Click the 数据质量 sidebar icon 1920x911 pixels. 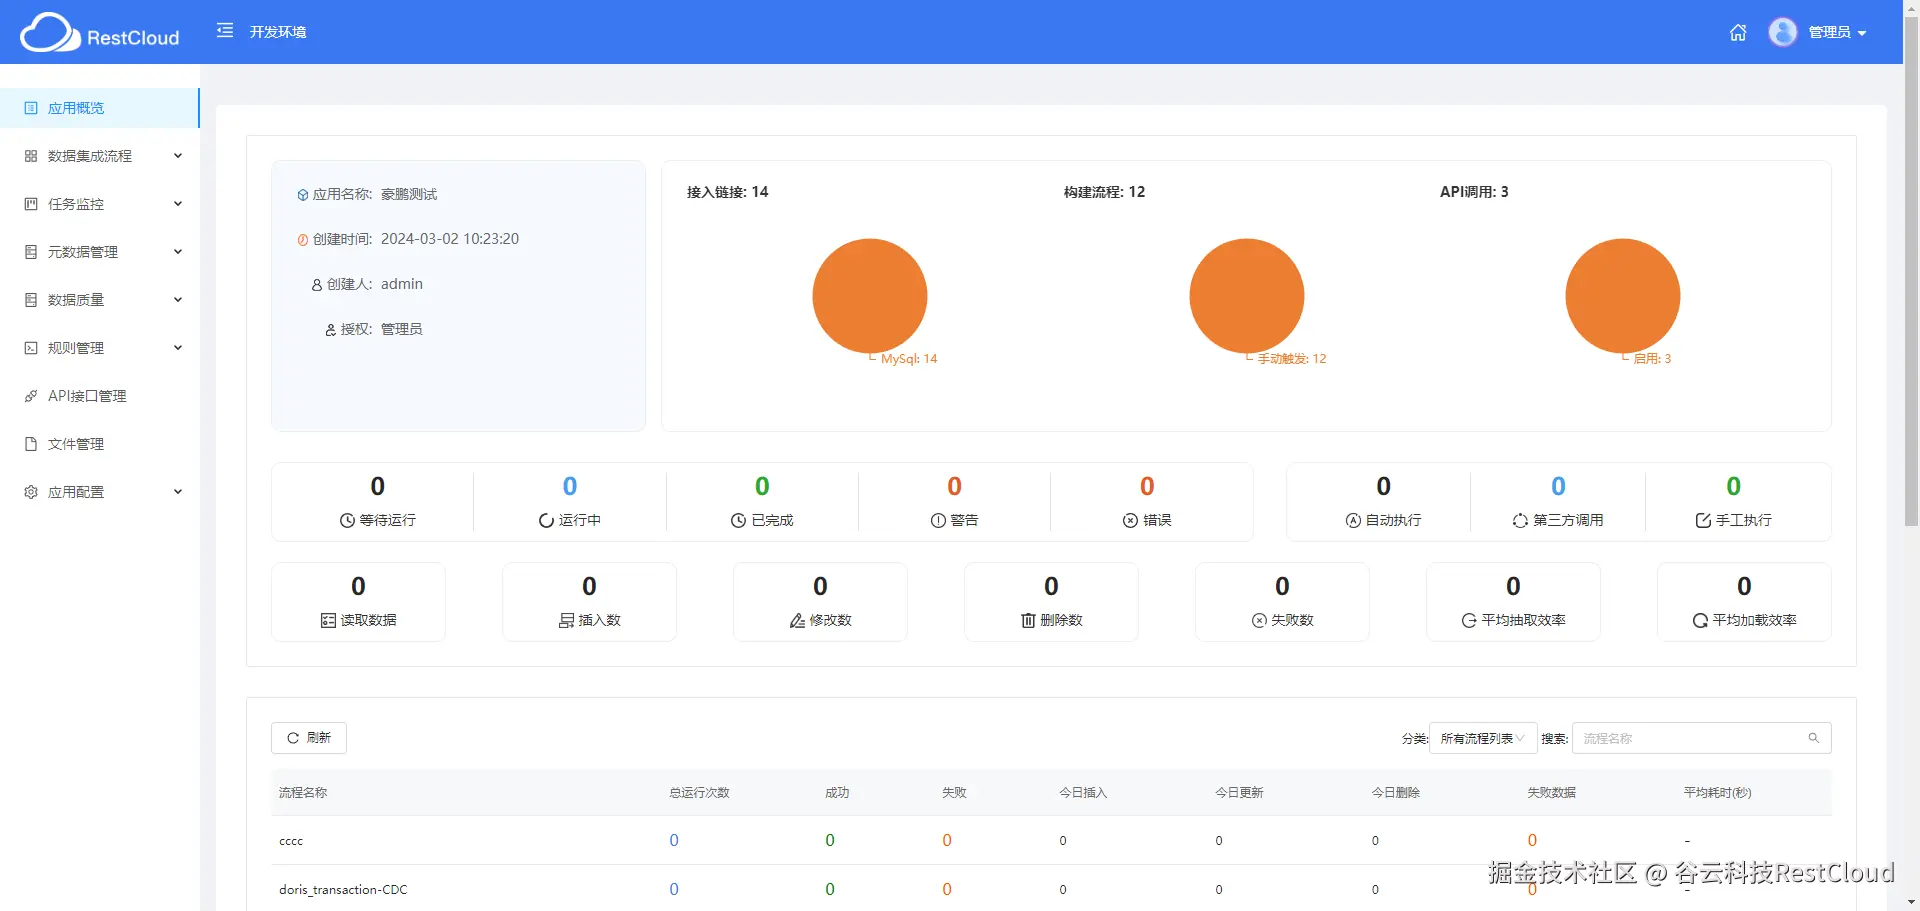pos(31,300)
